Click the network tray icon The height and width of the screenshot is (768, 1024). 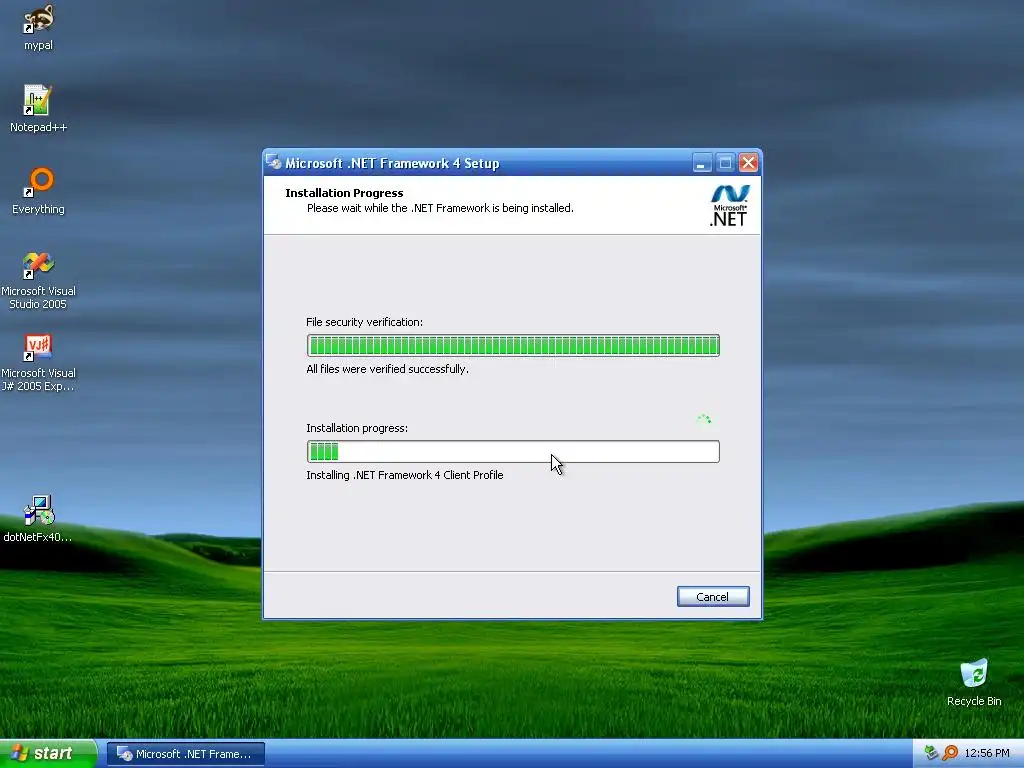pos(931,753)
